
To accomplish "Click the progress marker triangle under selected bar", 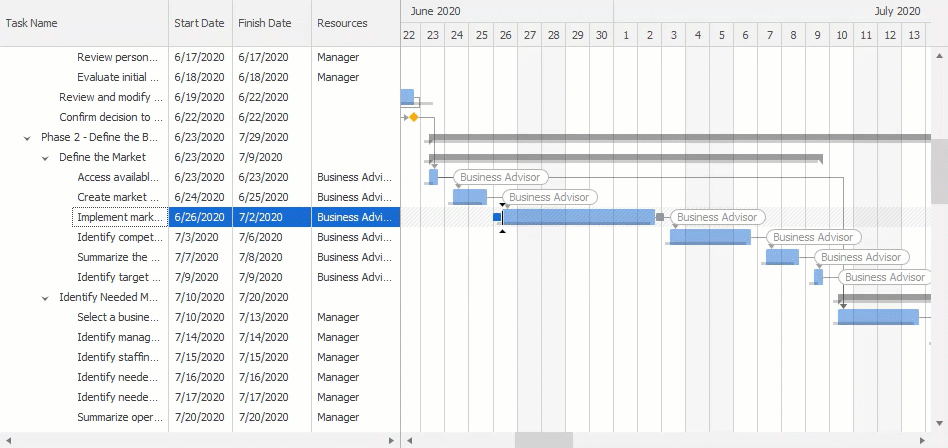I will point(502,230).
